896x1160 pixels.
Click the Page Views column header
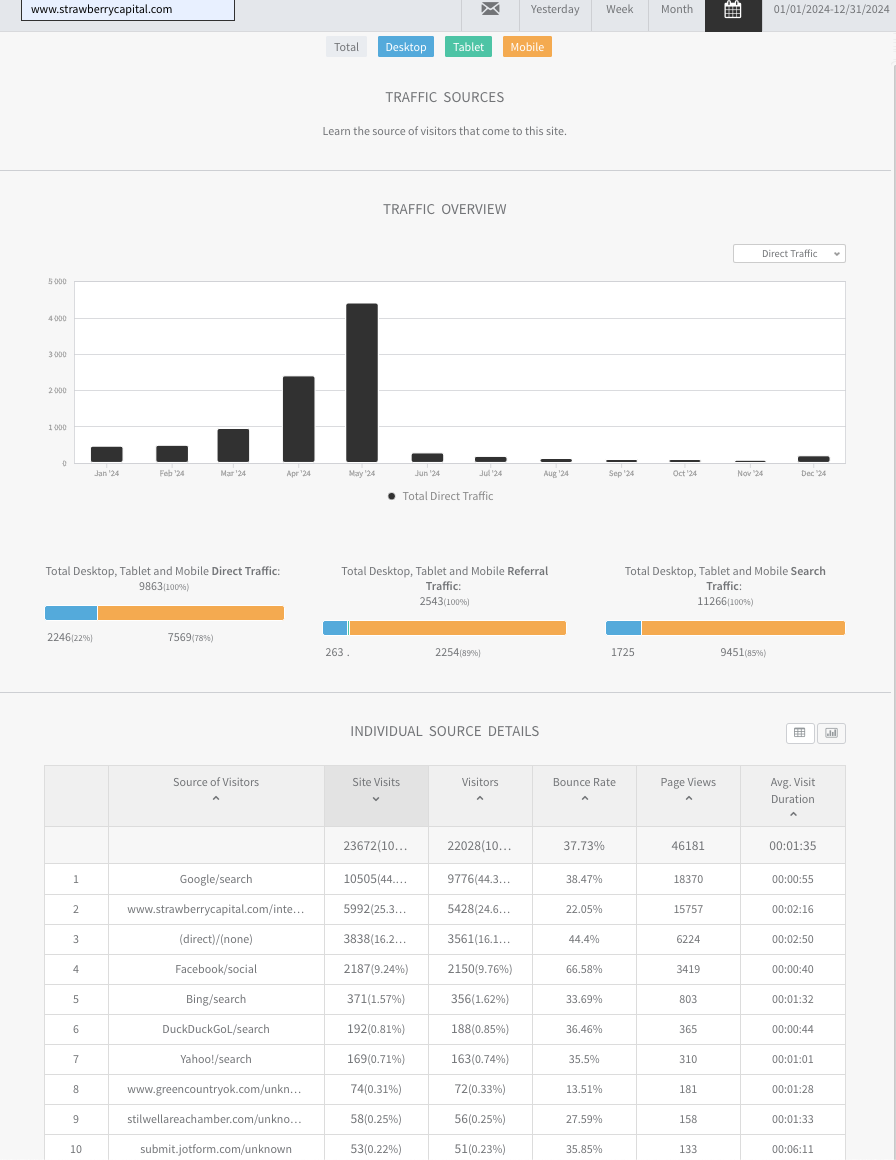688,796
